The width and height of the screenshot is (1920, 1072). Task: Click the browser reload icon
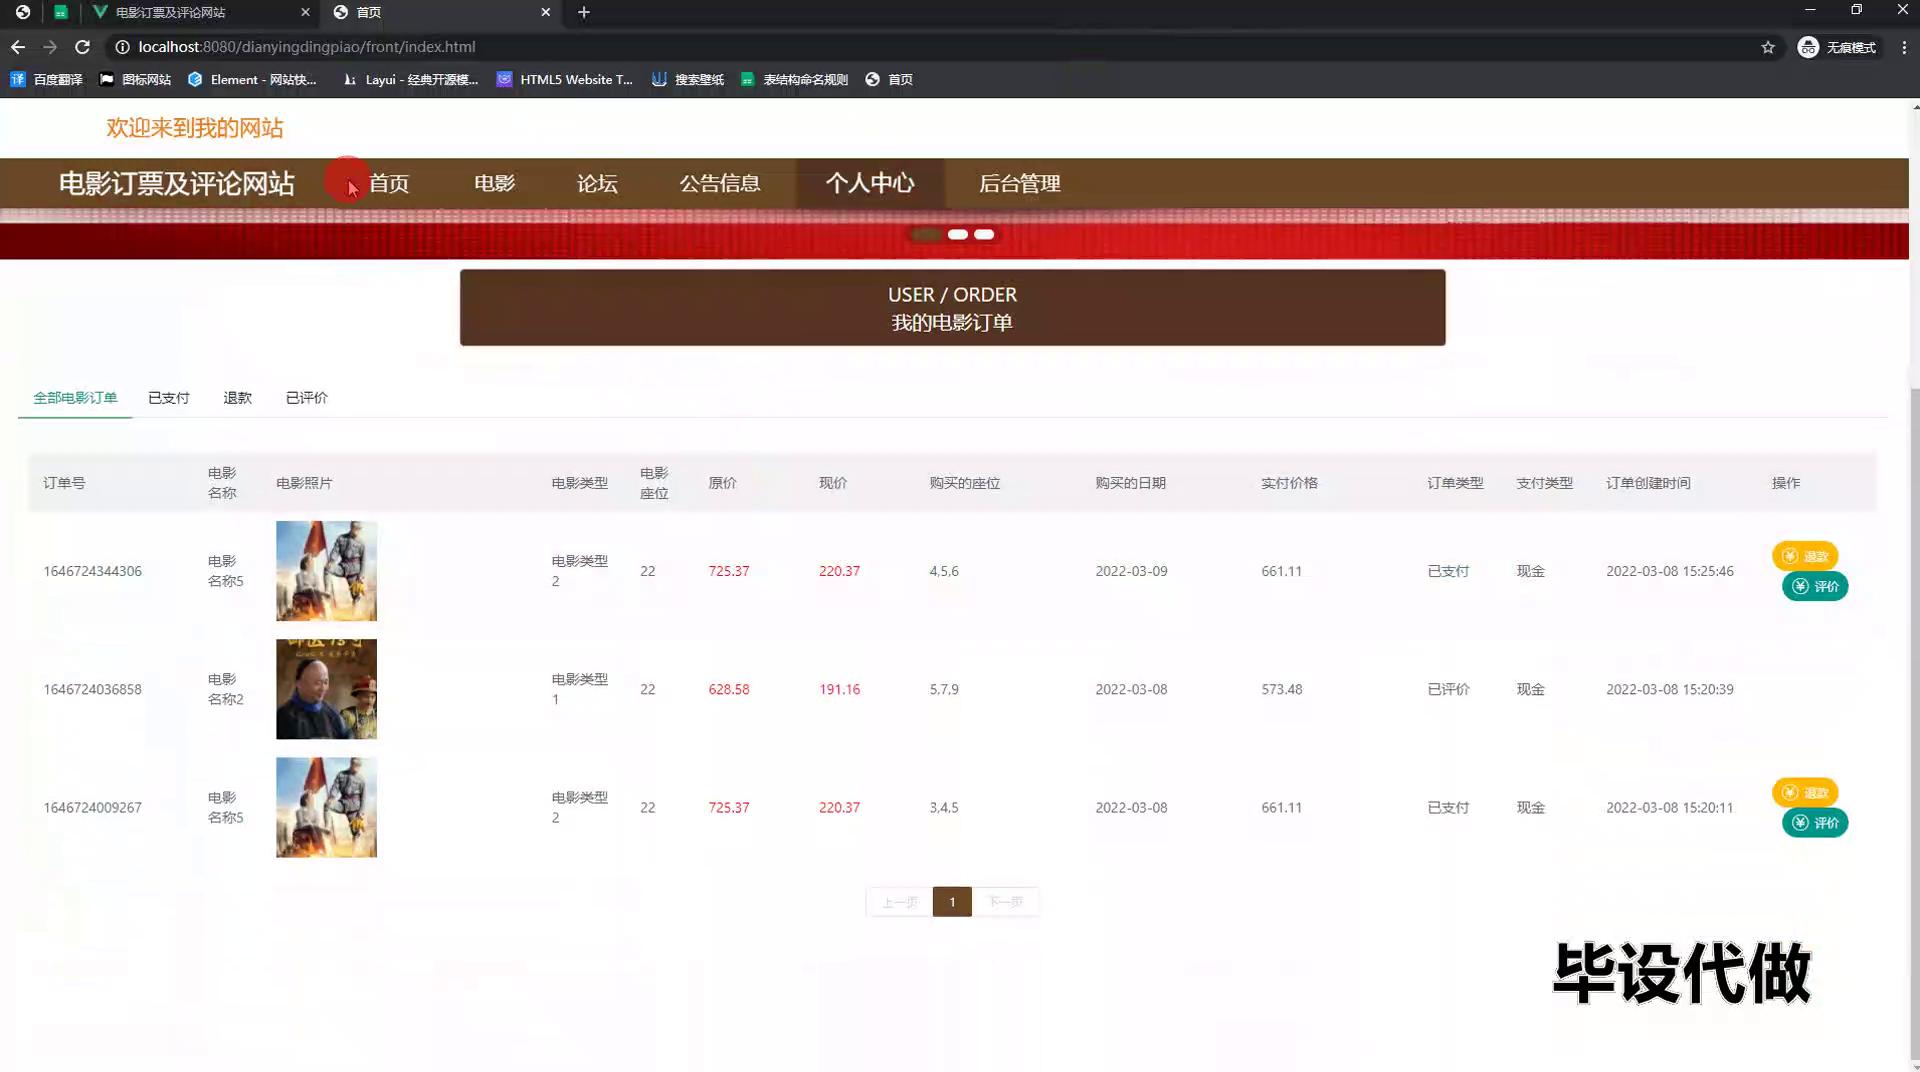pos(83,47)
